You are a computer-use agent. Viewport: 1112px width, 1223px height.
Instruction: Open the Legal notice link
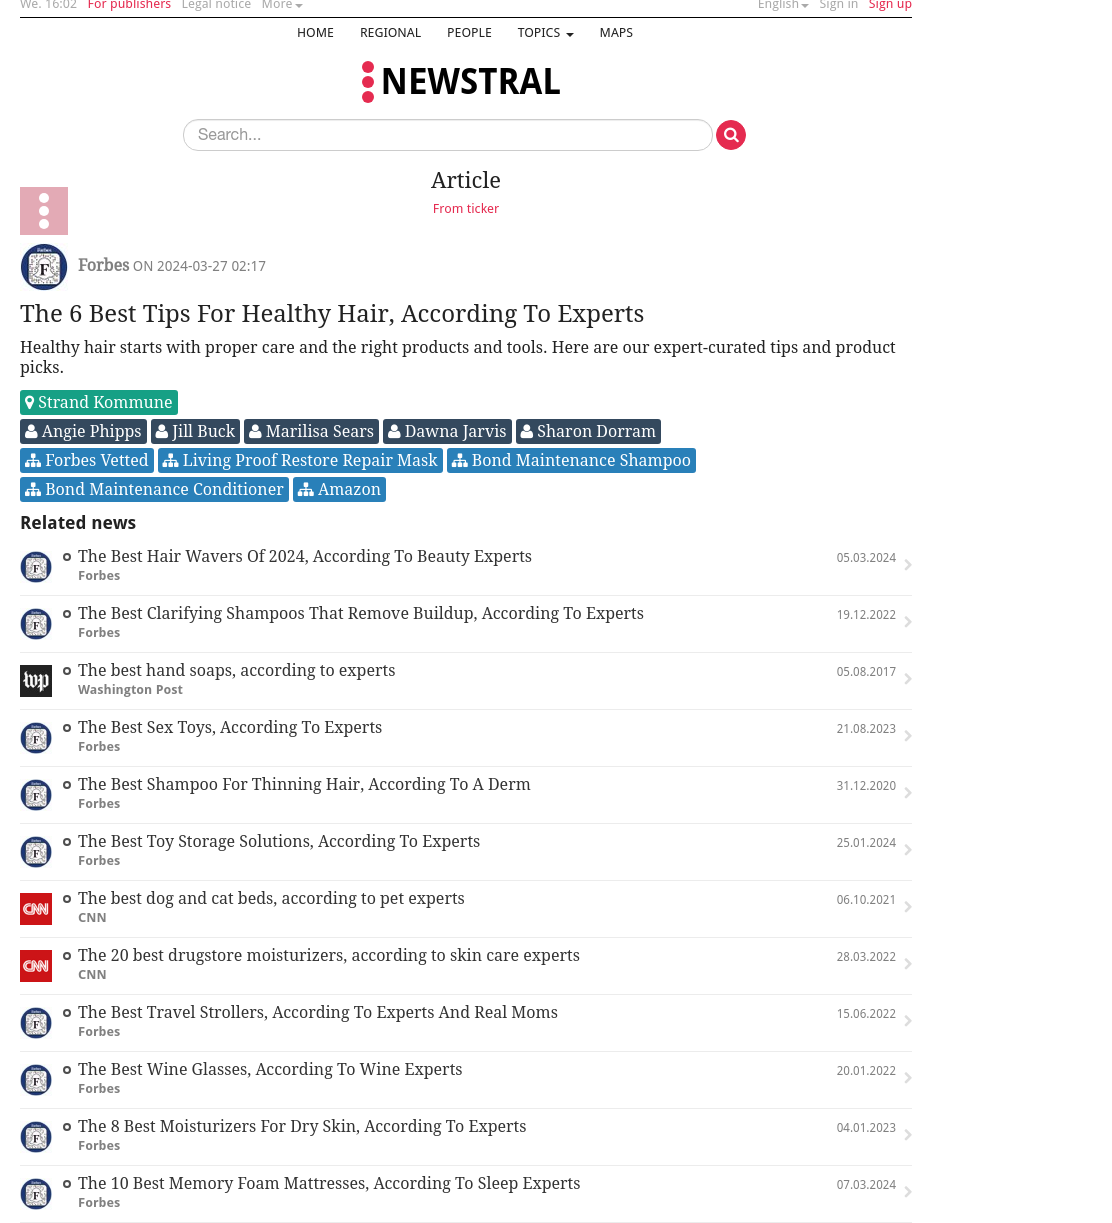[x=216, y=5]
